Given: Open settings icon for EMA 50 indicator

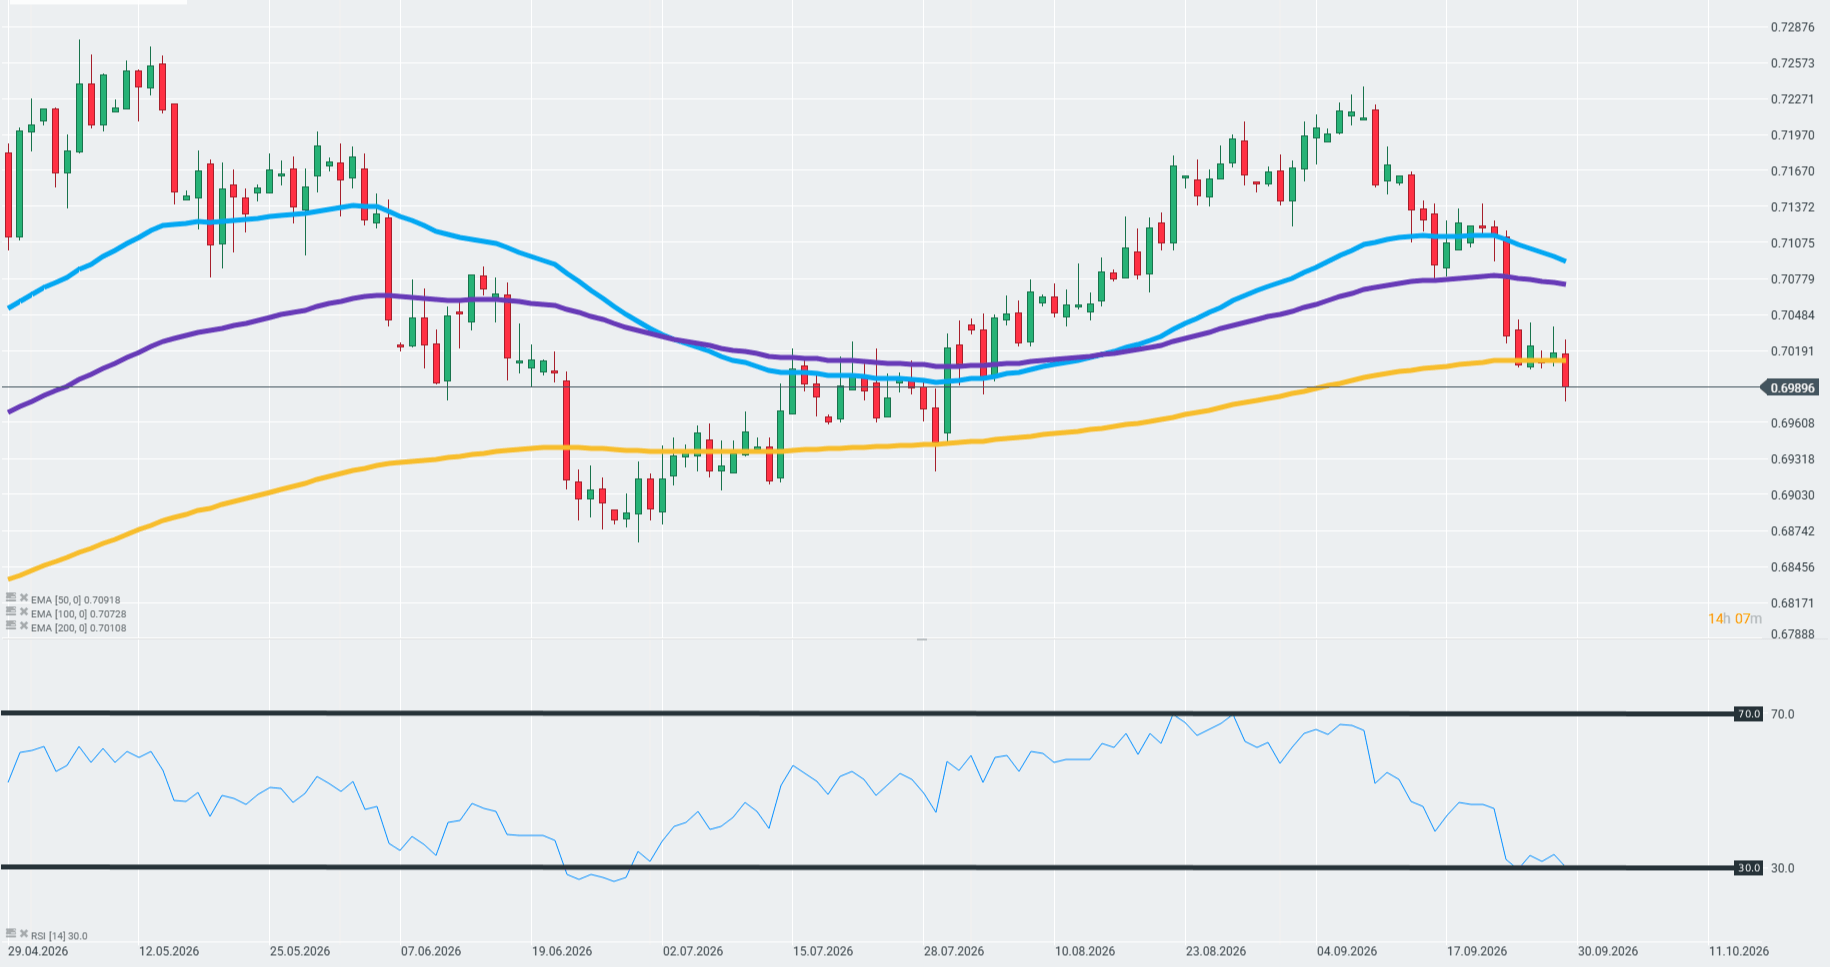Looking at the screenshot, I should tap(11, 598).
